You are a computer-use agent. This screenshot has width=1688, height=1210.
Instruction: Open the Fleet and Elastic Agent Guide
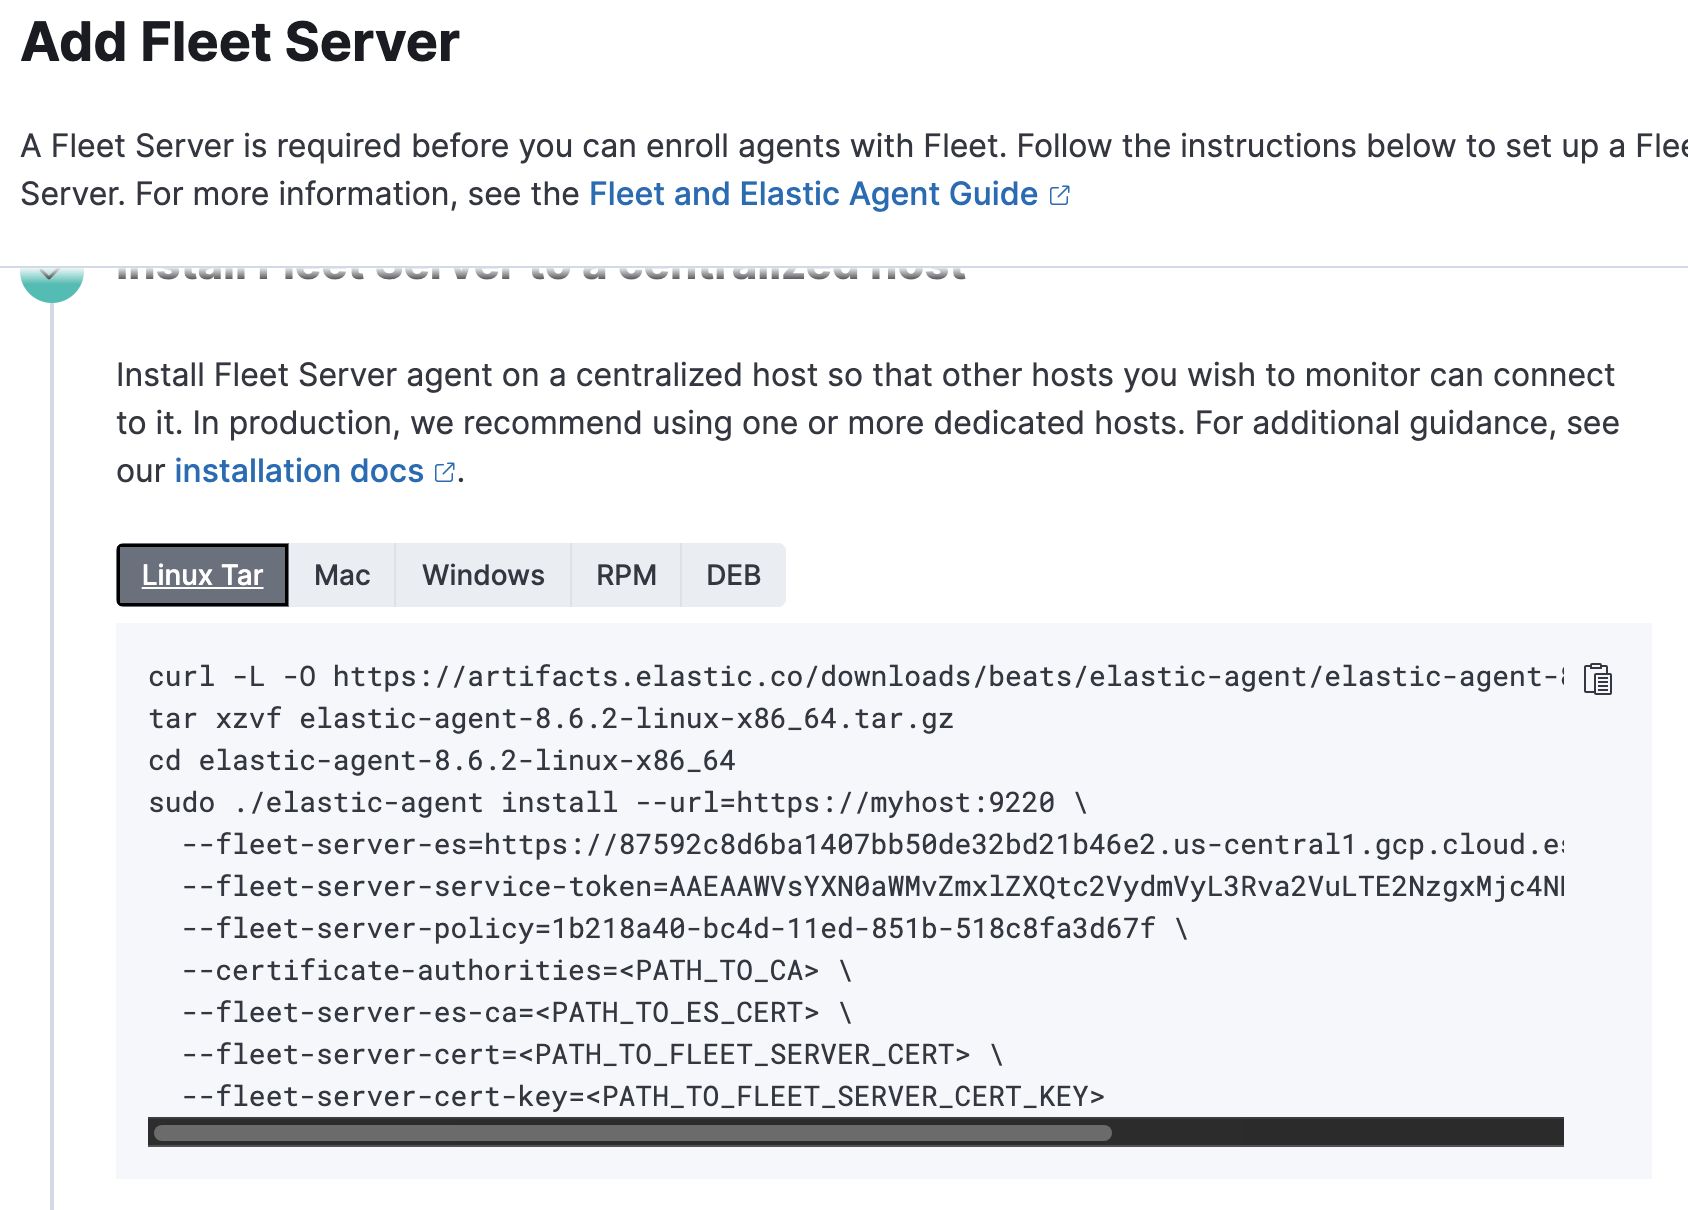click(814, 194)
